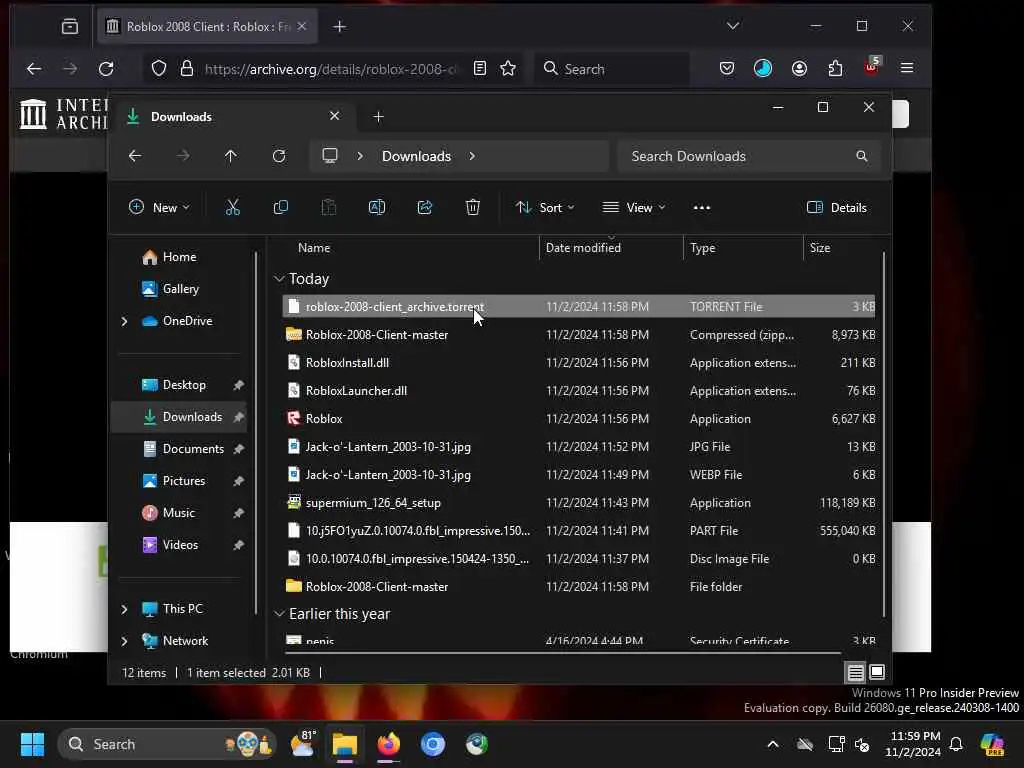Open the See more ellipsis menu
This screenshot has height=768, width=1024.
coord(701,208)
